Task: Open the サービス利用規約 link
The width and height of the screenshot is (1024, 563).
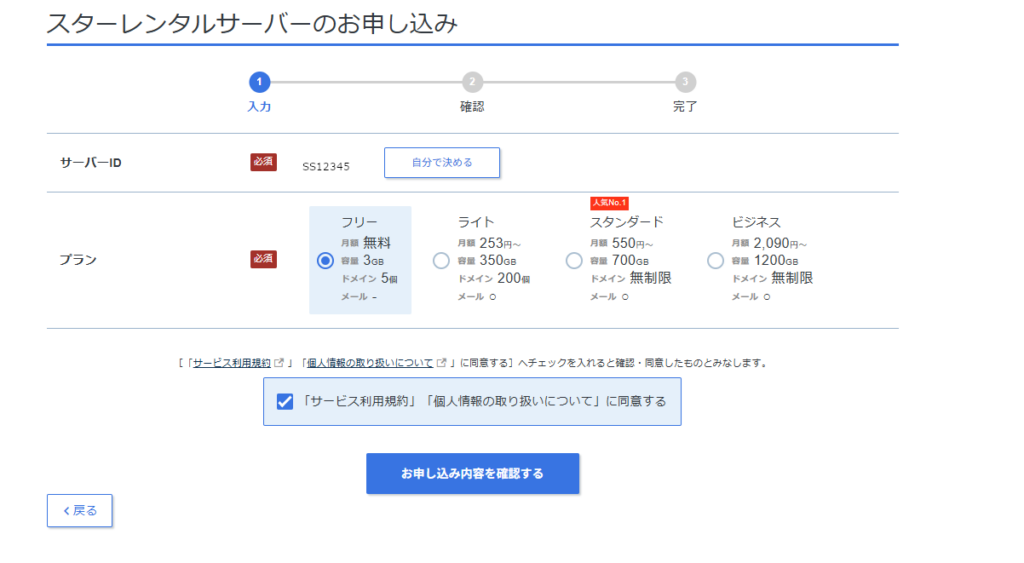Action: pyautogui.click(x=231, y=362)
